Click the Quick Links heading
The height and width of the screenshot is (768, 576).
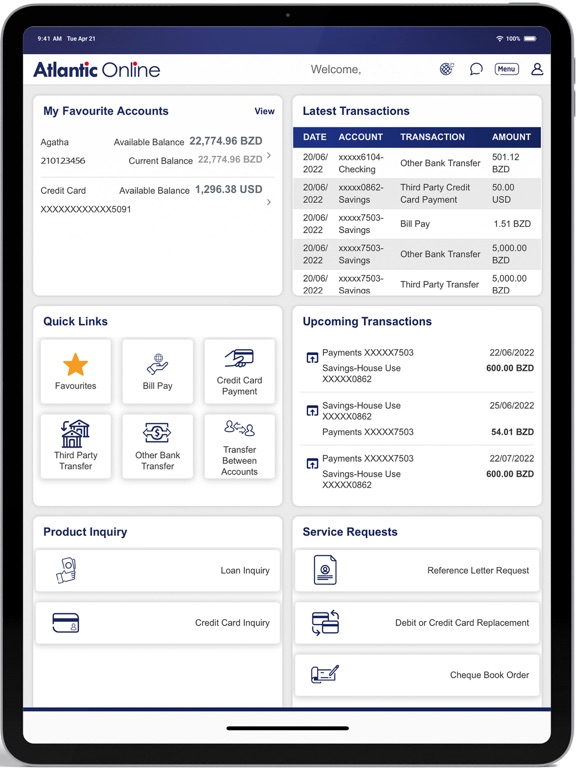point(75,321)
